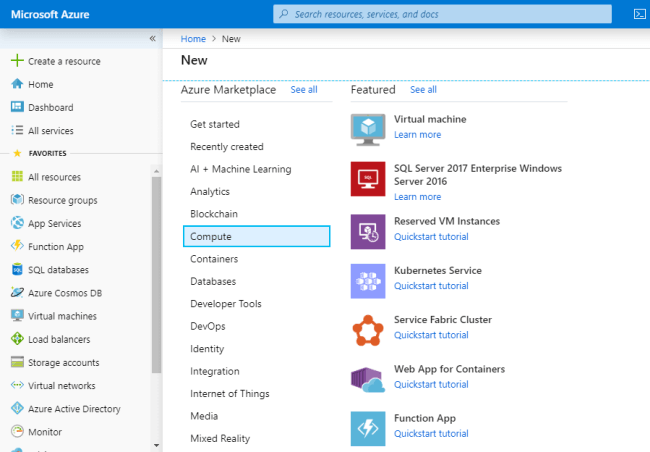Click the Monitor gauge icon
This screenshot has width=650, height=452.
pyautogui.click(x=17, y=431)
